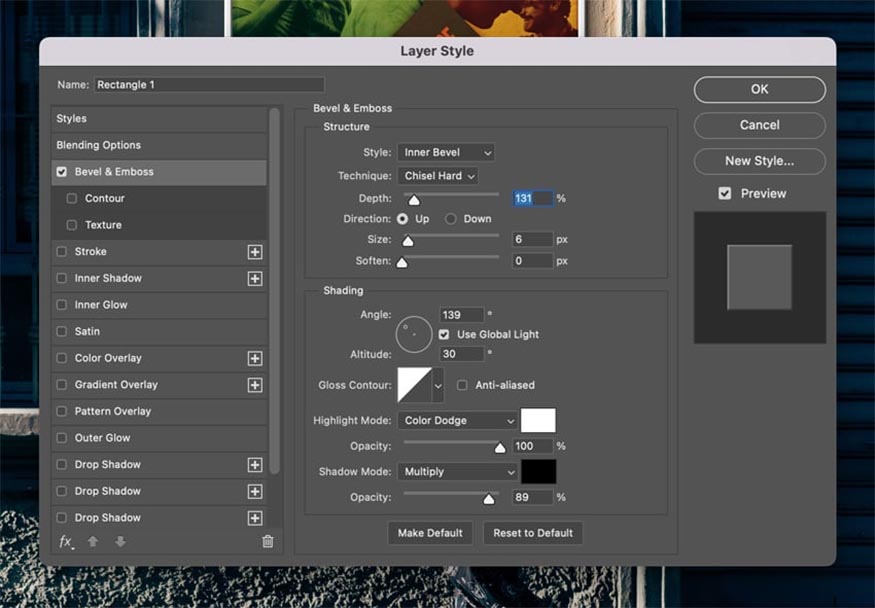This screenshot has height=608, width=875.
Task: Click the OK button
Action: [759, 89]
